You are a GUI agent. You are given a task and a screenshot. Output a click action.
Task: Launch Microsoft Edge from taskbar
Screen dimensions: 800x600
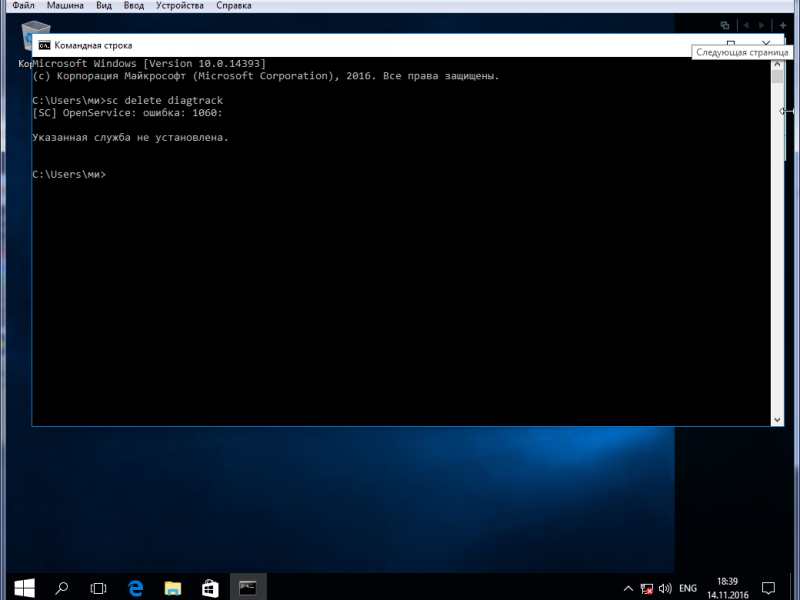[x=135, y=588]
